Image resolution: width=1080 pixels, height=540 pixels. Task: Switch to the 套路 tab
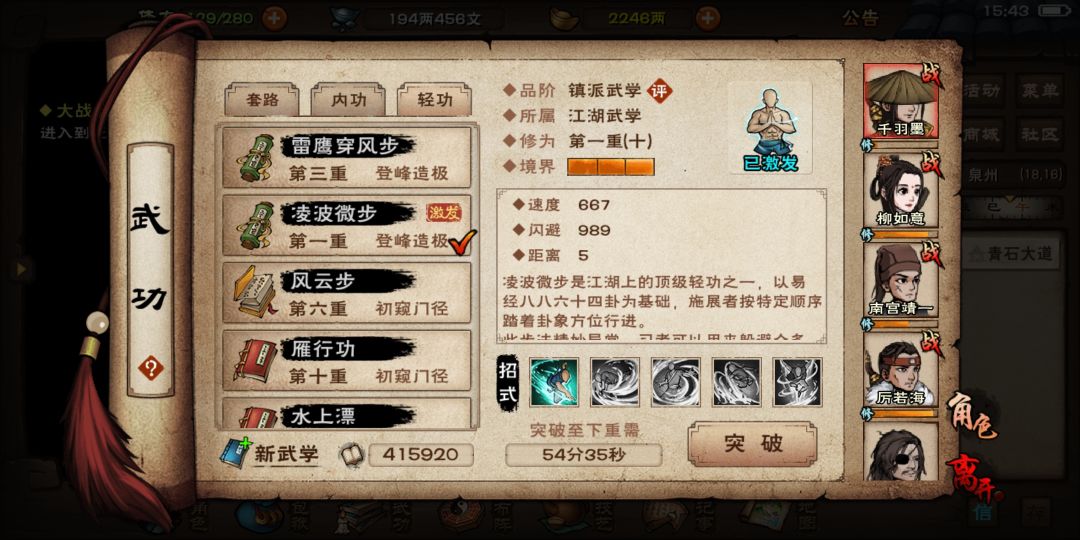(262, 100)
